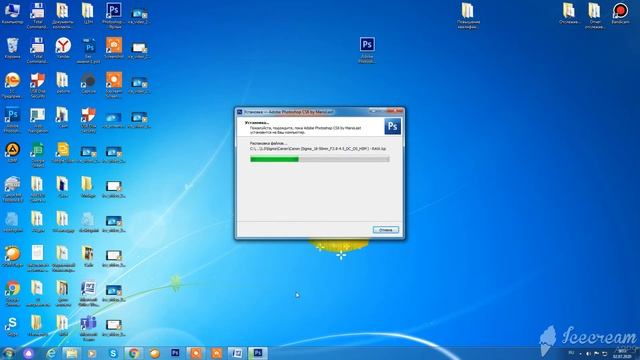Click the green installation progress bar
This screenshot has height=360, width=640.
coord(320,159)
